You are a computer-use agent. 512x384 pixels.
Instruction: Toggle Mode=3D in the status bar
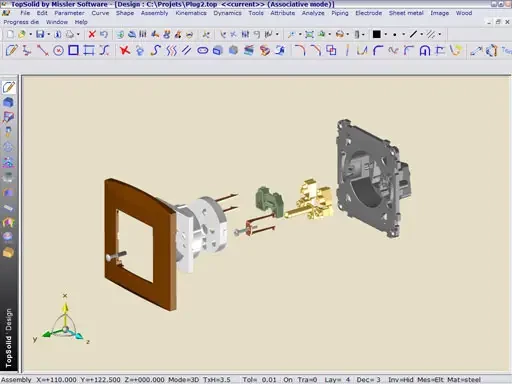183,380
